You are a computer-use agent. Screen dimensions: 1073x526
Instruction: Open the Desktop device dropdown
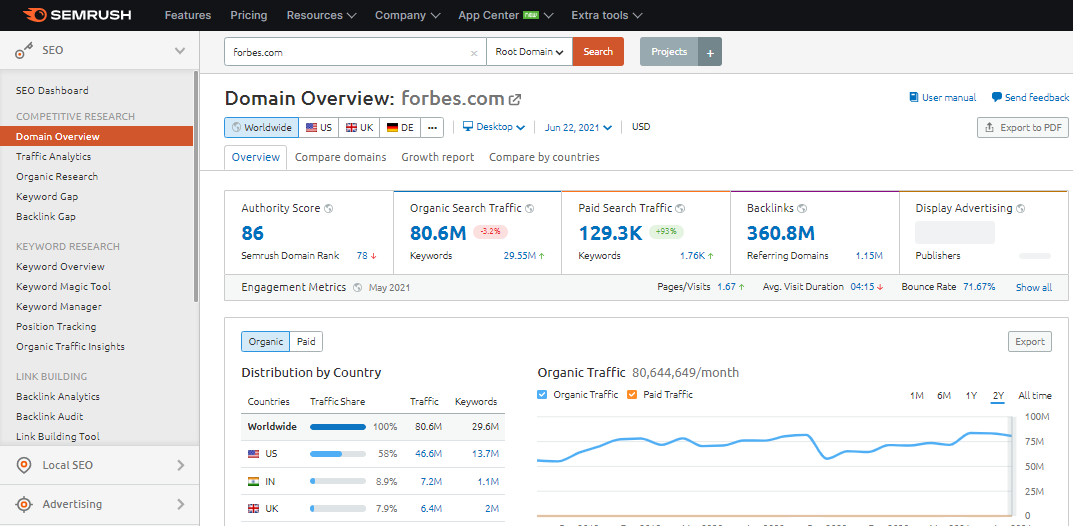click(494, 127)
